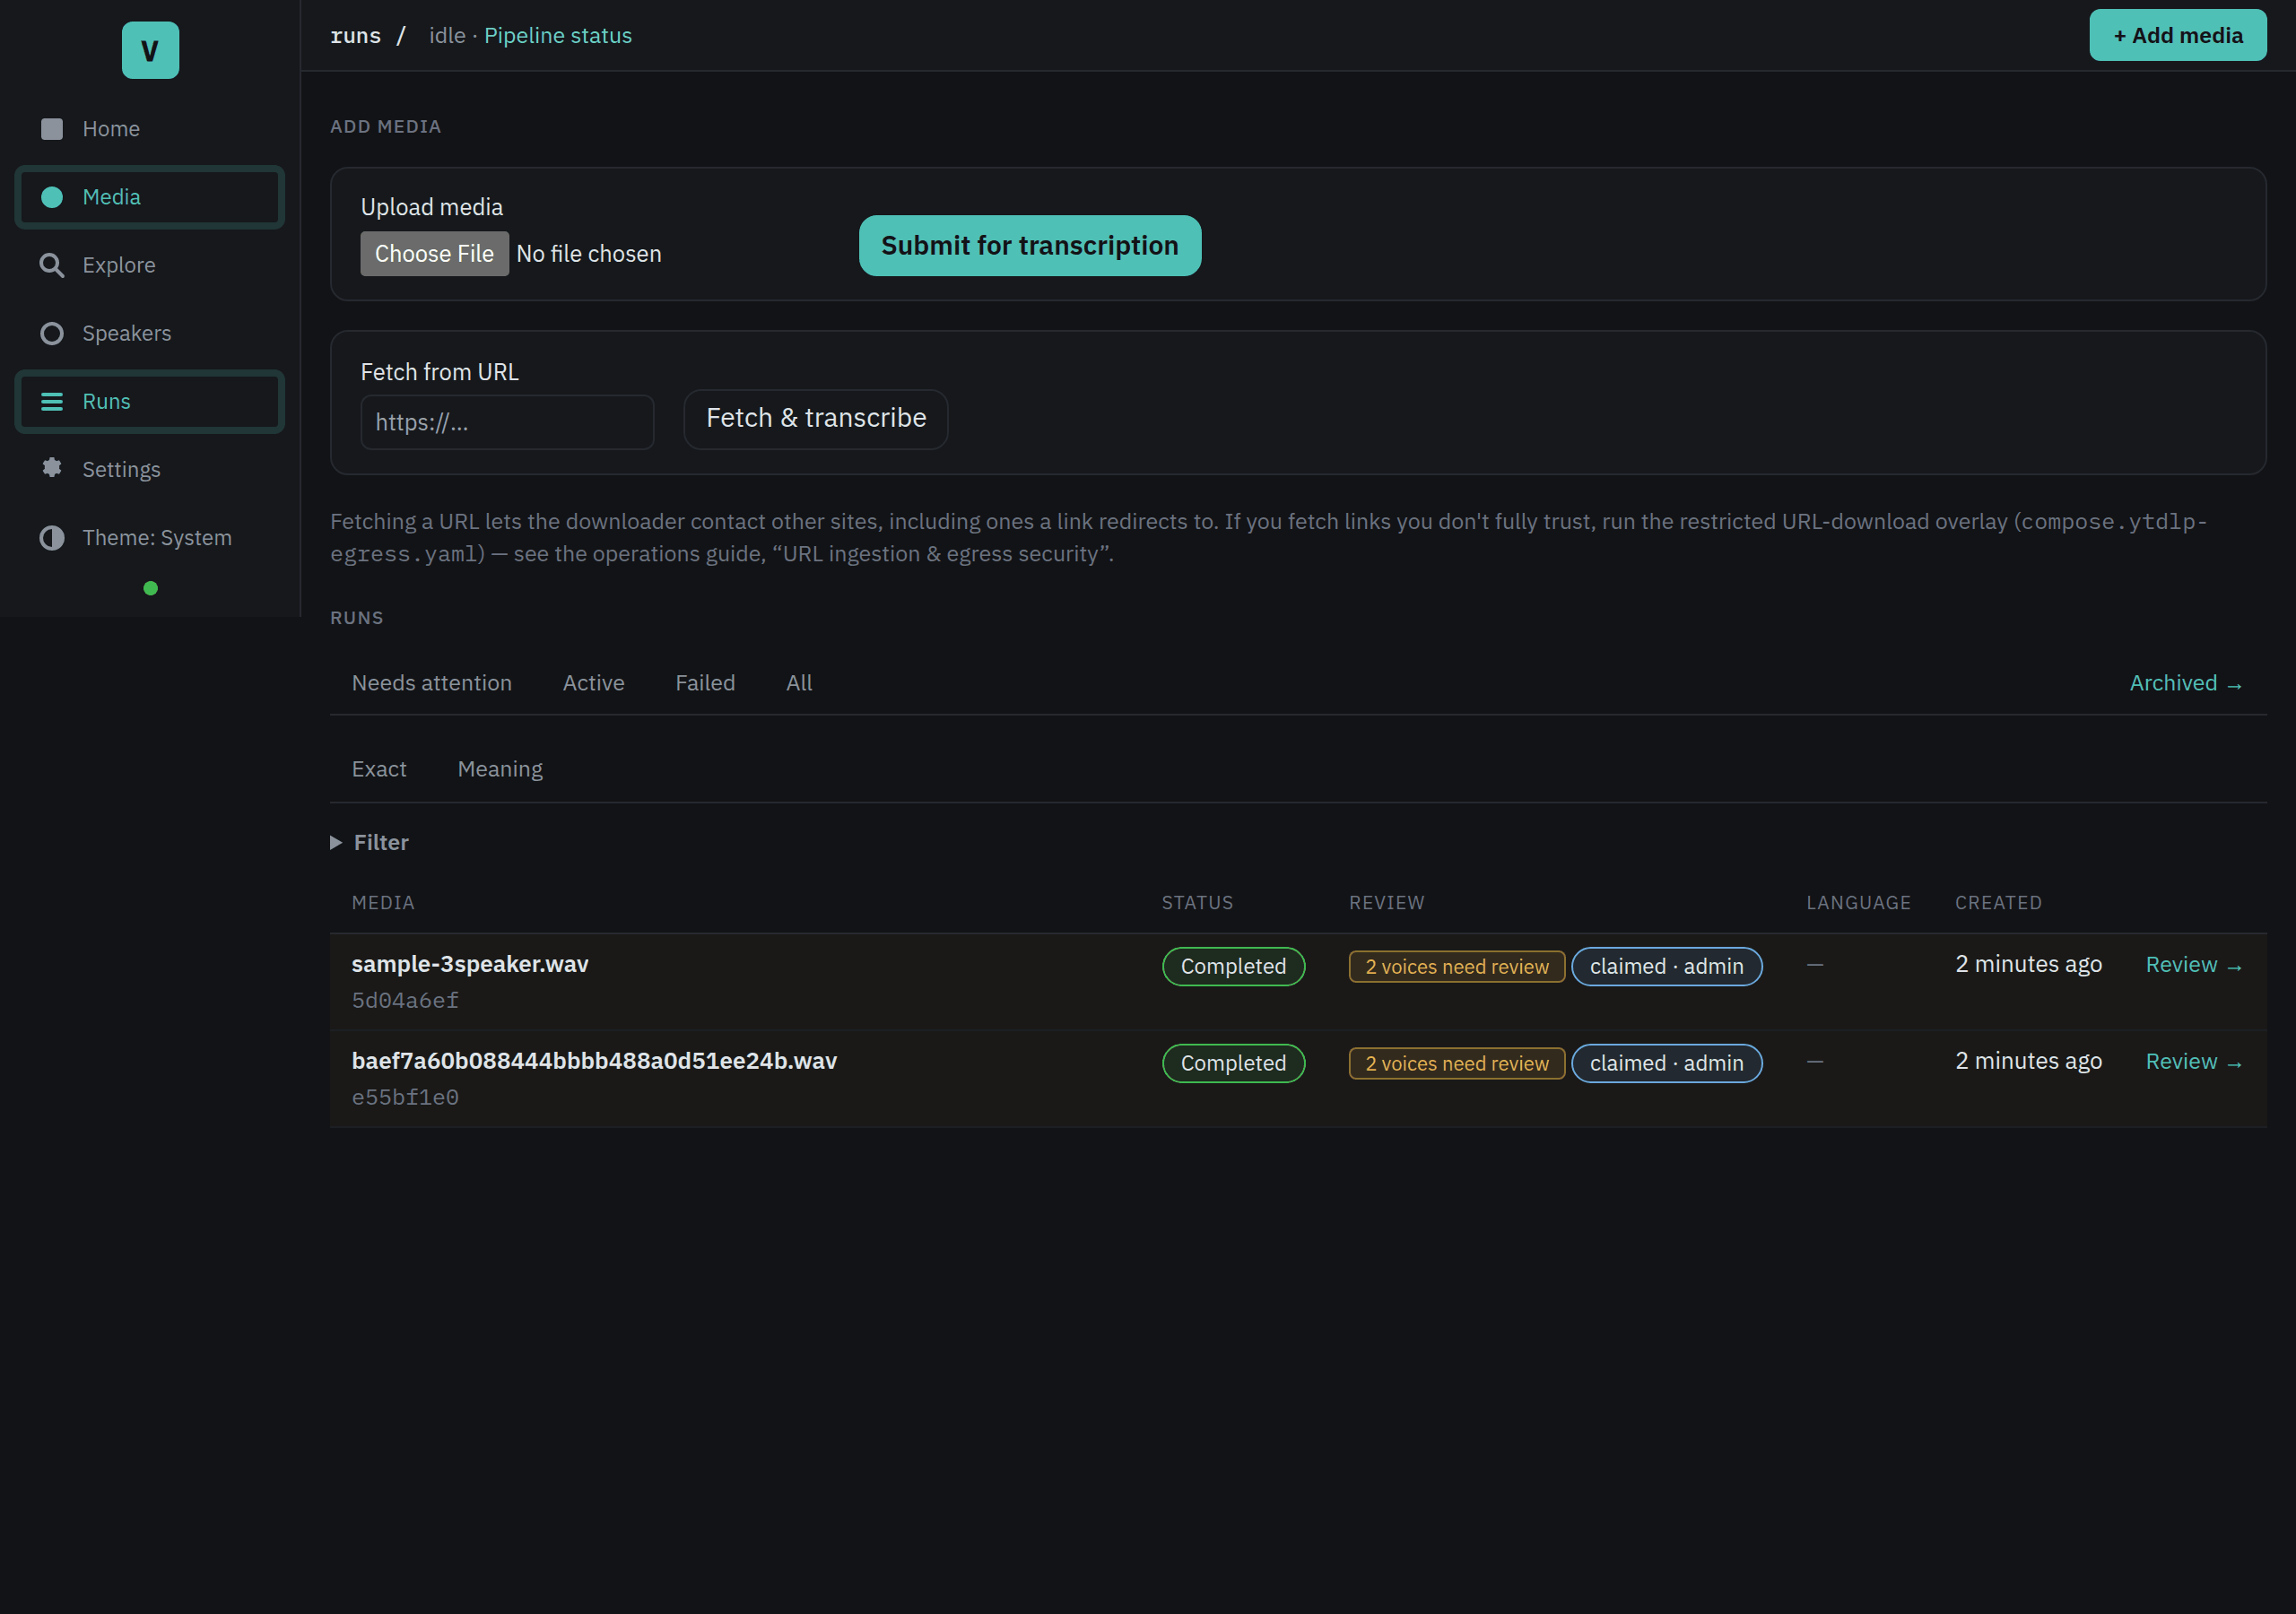Select the Meaning search tab
Viewport: 2296px width, 1614px height.
click(500, 769)
